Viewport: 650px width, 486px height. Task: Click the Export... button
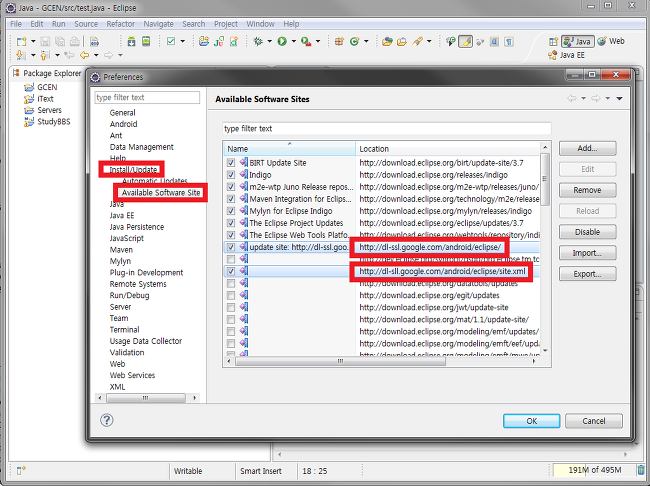587,274
